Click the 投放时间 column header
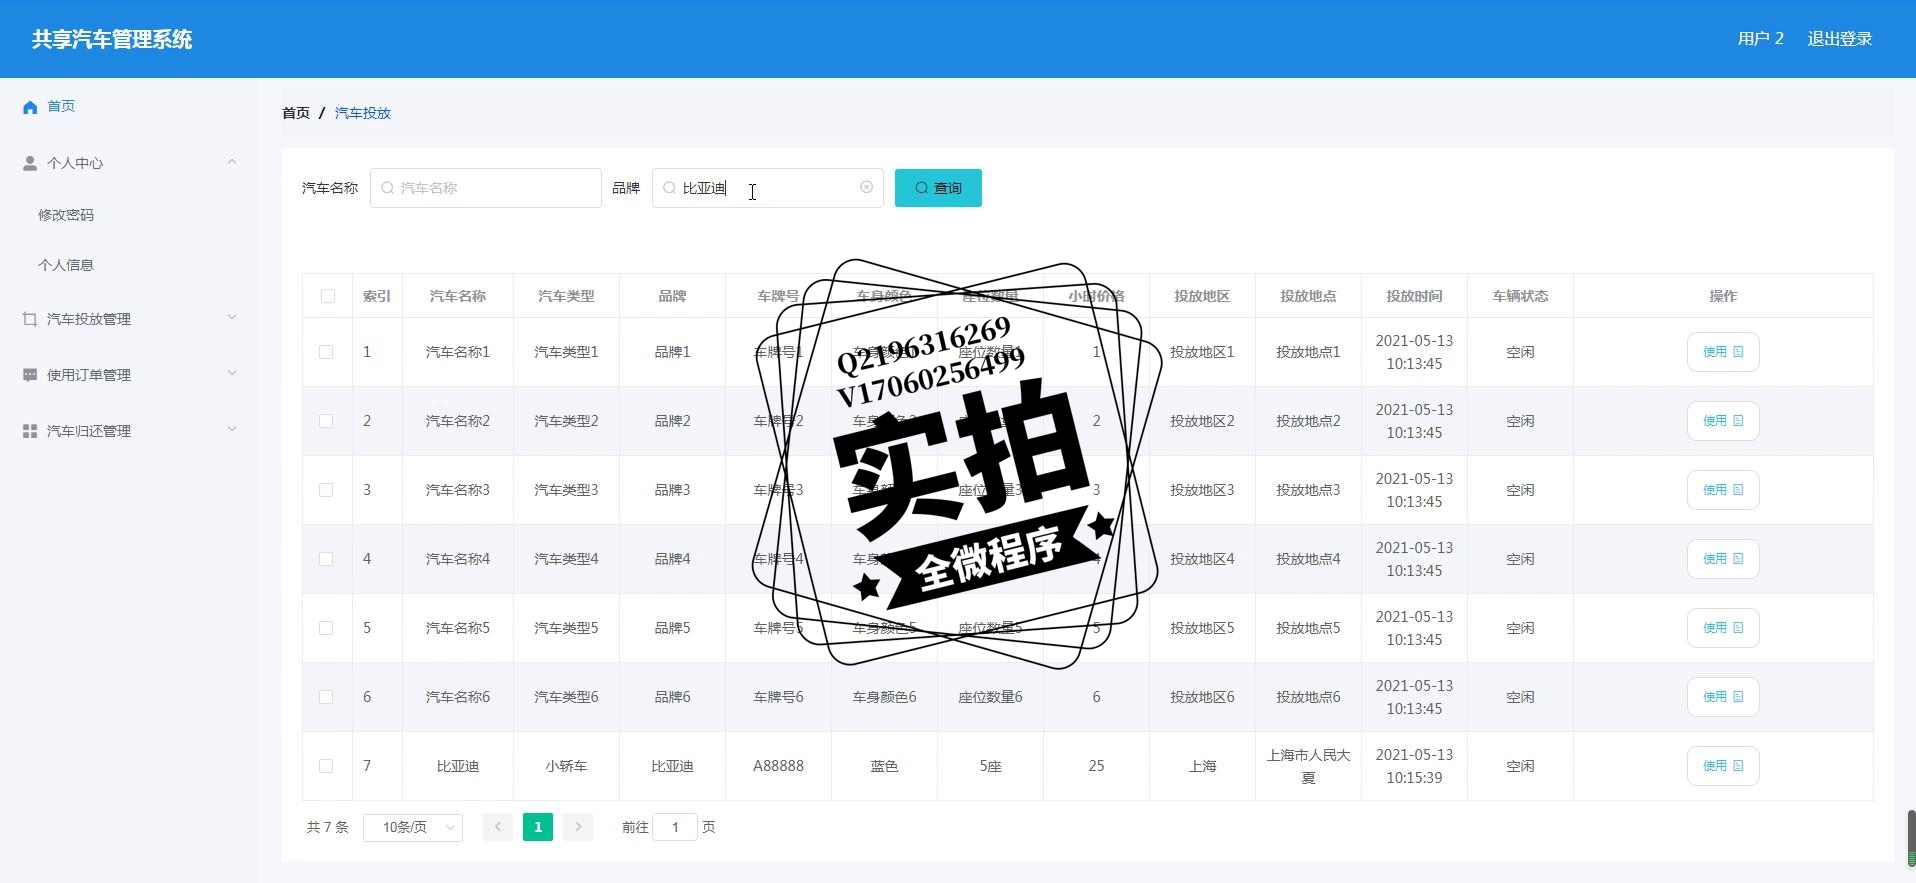Image resolution: width=1916 pixels, height=883 pixels. coord(1414,296)
